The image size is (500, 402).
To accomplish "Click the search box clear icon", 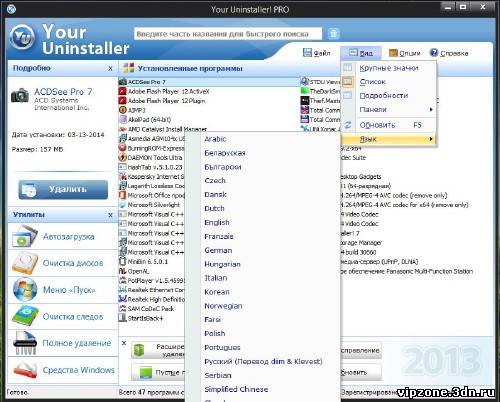I will (x=333, y=33).
